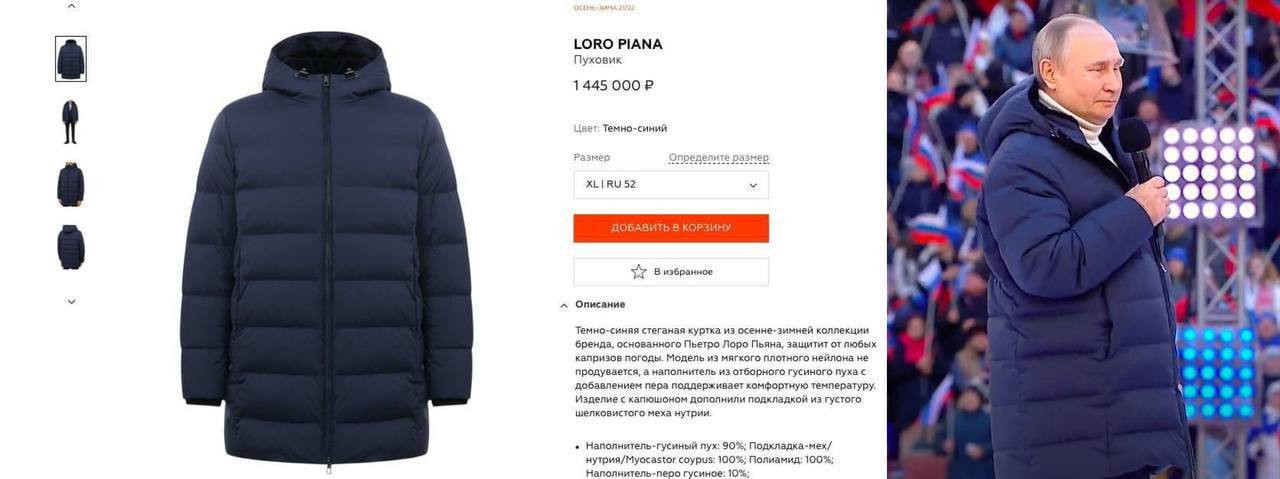Click the star icon in В избранное
Viewport: 1280px width, 479px height.
click(638, 271)
